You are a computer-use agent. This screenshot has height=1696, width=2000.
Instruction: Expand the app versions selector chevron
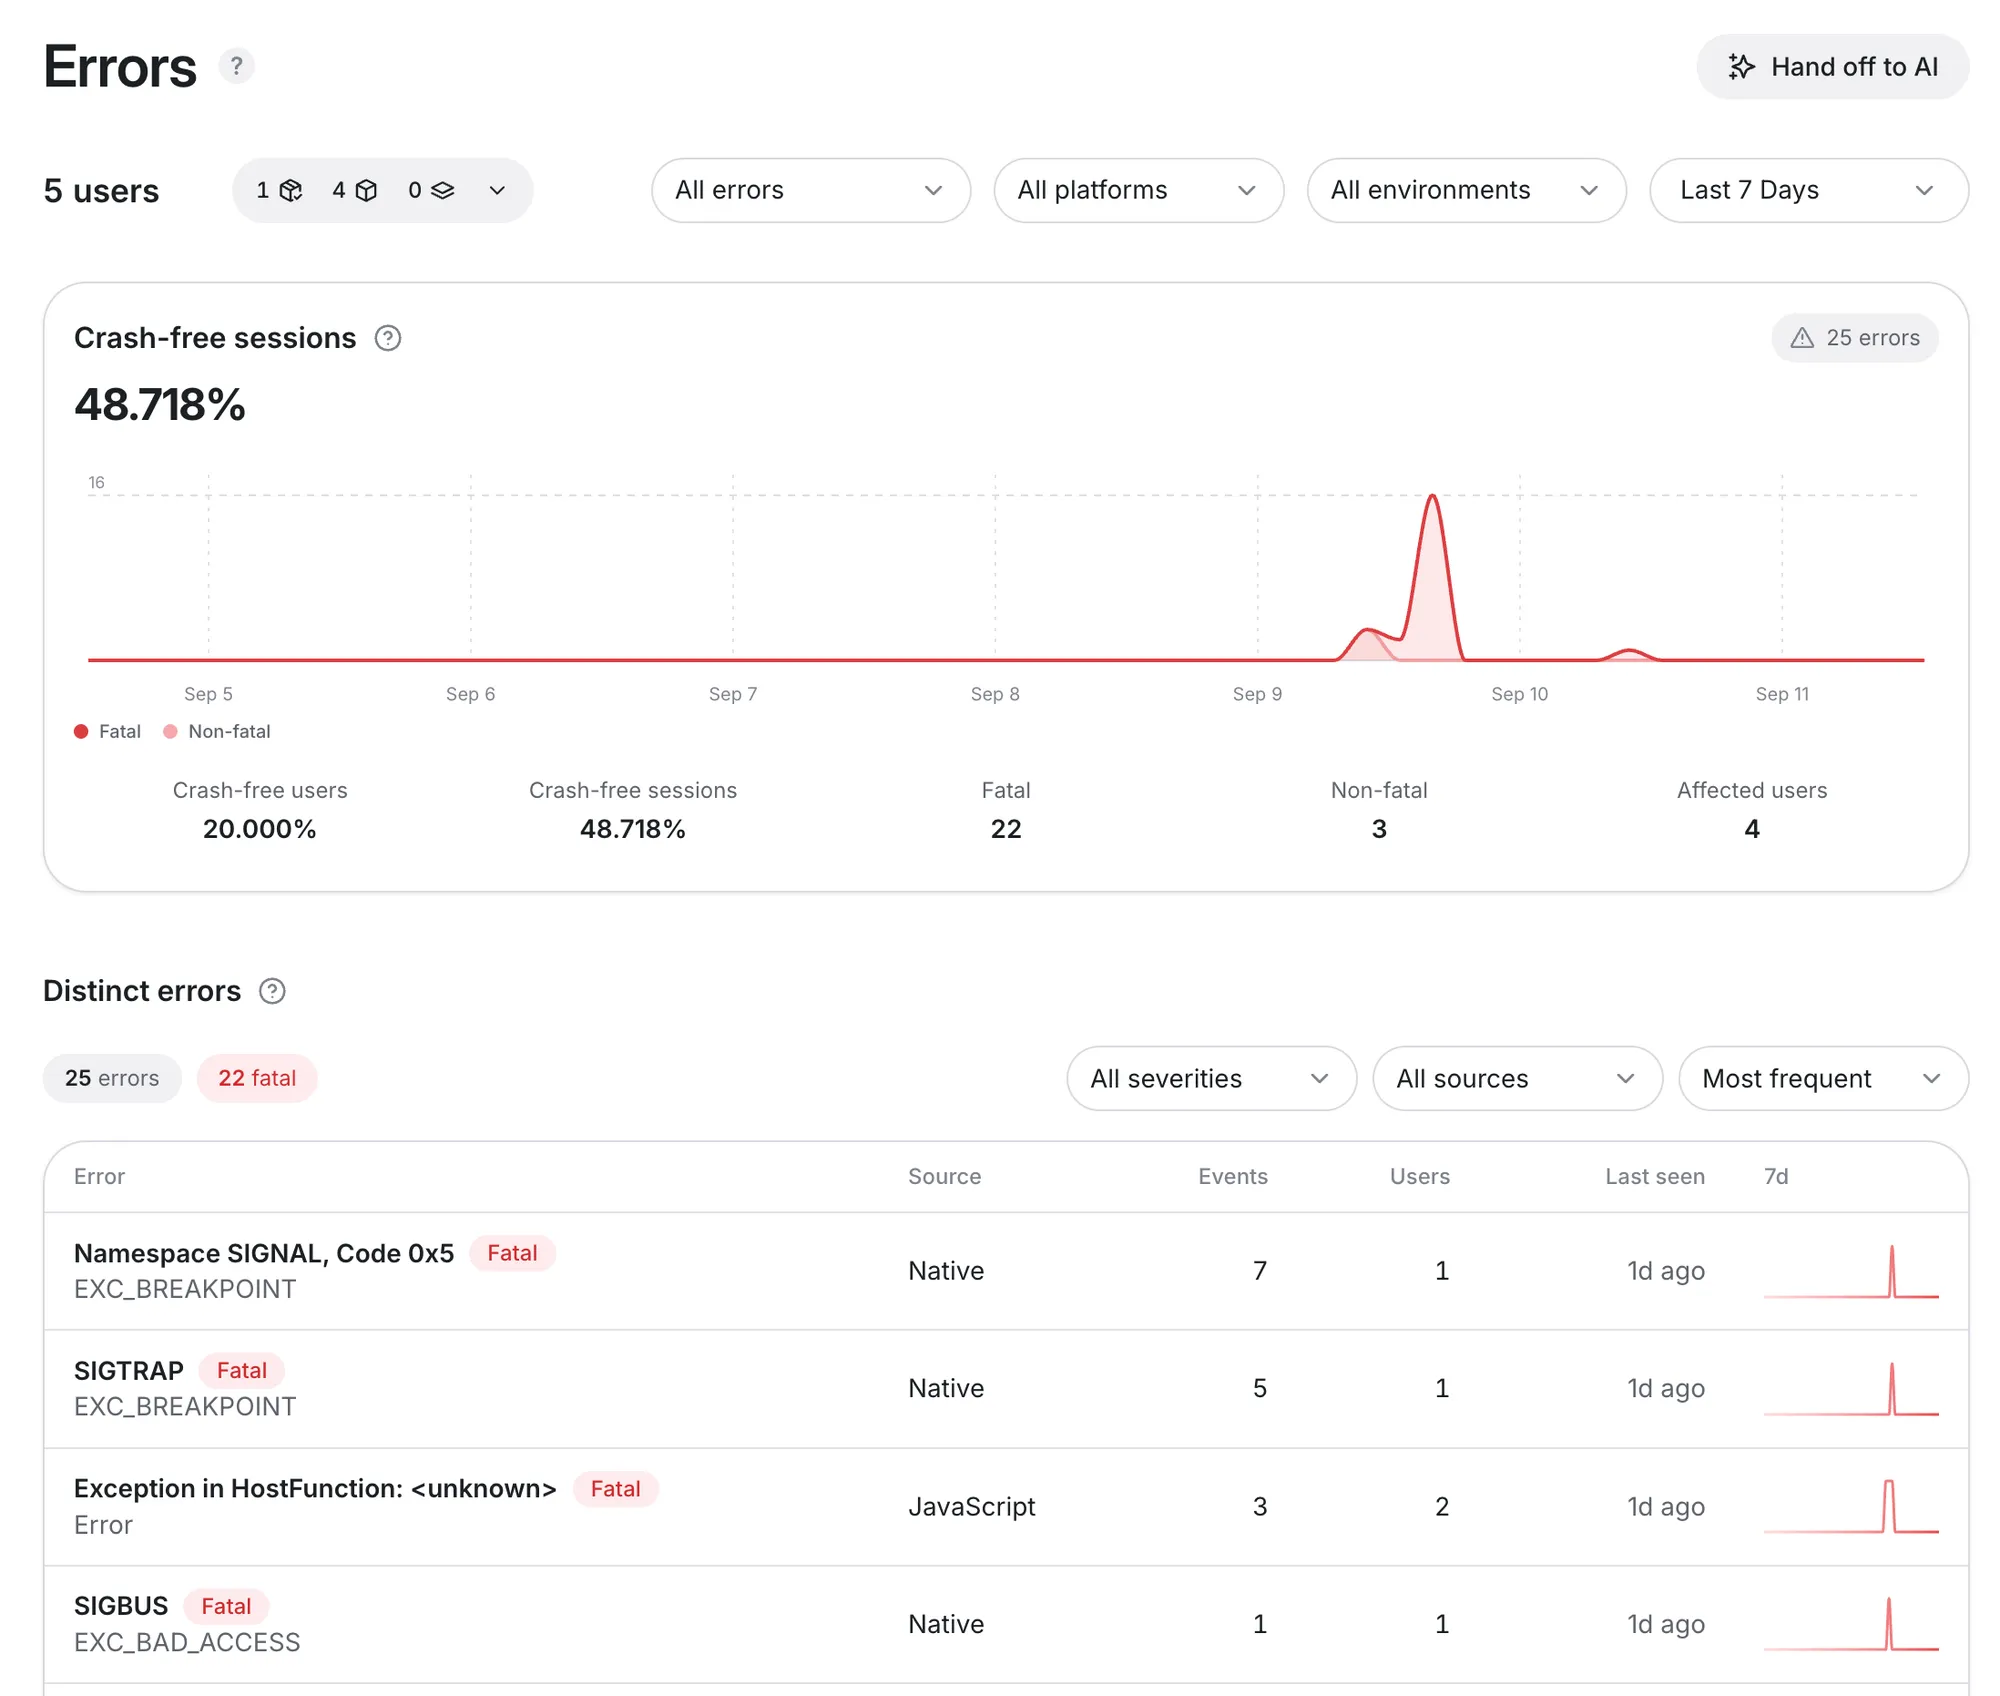click(x=497, y=190)
